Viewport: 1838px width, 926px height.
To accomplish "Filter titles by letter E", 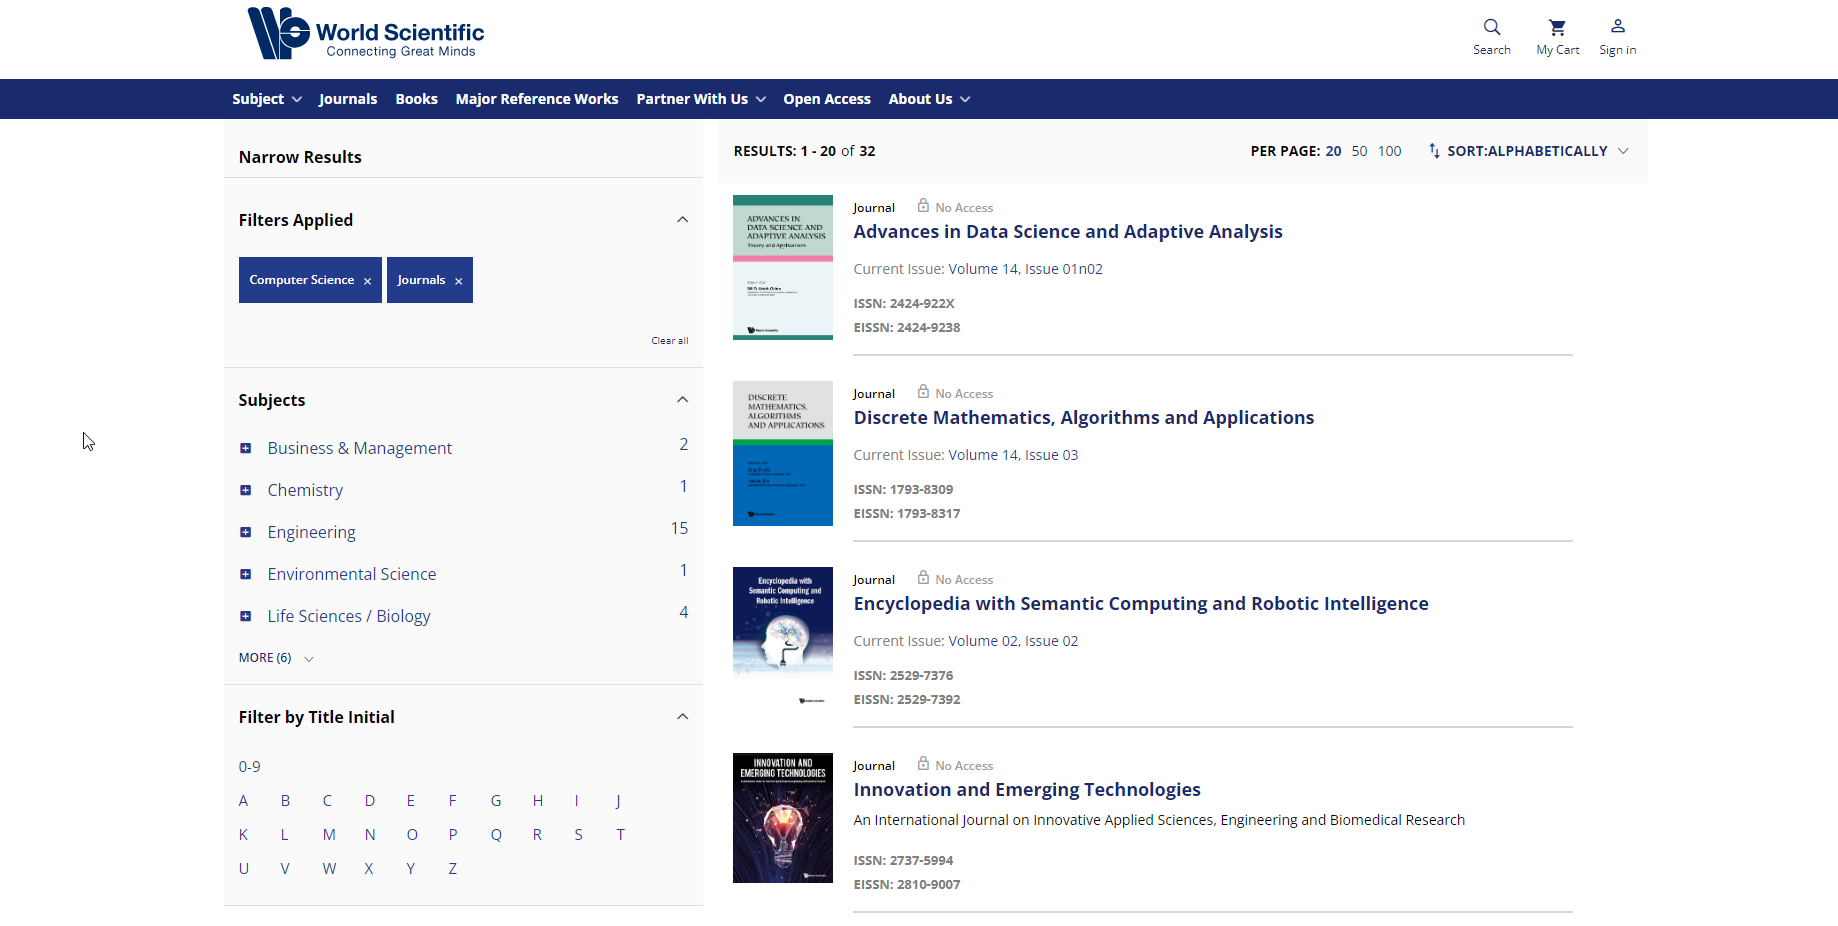I will (411, 801).
